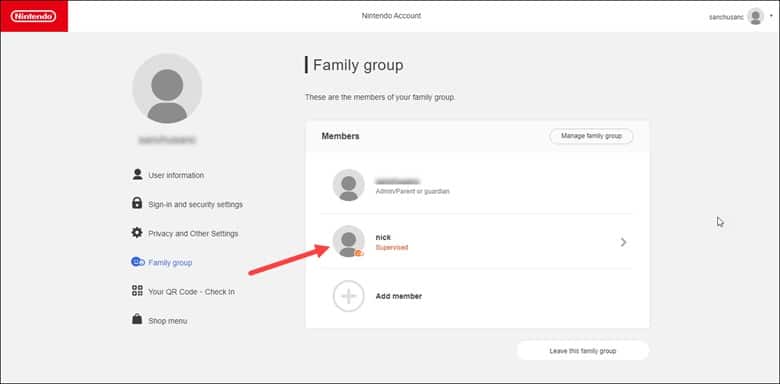Image resolution: width=780 pixels, height=384 pixels.
Task: Click the Nintendo logo
Action: [x=34, y=16]
